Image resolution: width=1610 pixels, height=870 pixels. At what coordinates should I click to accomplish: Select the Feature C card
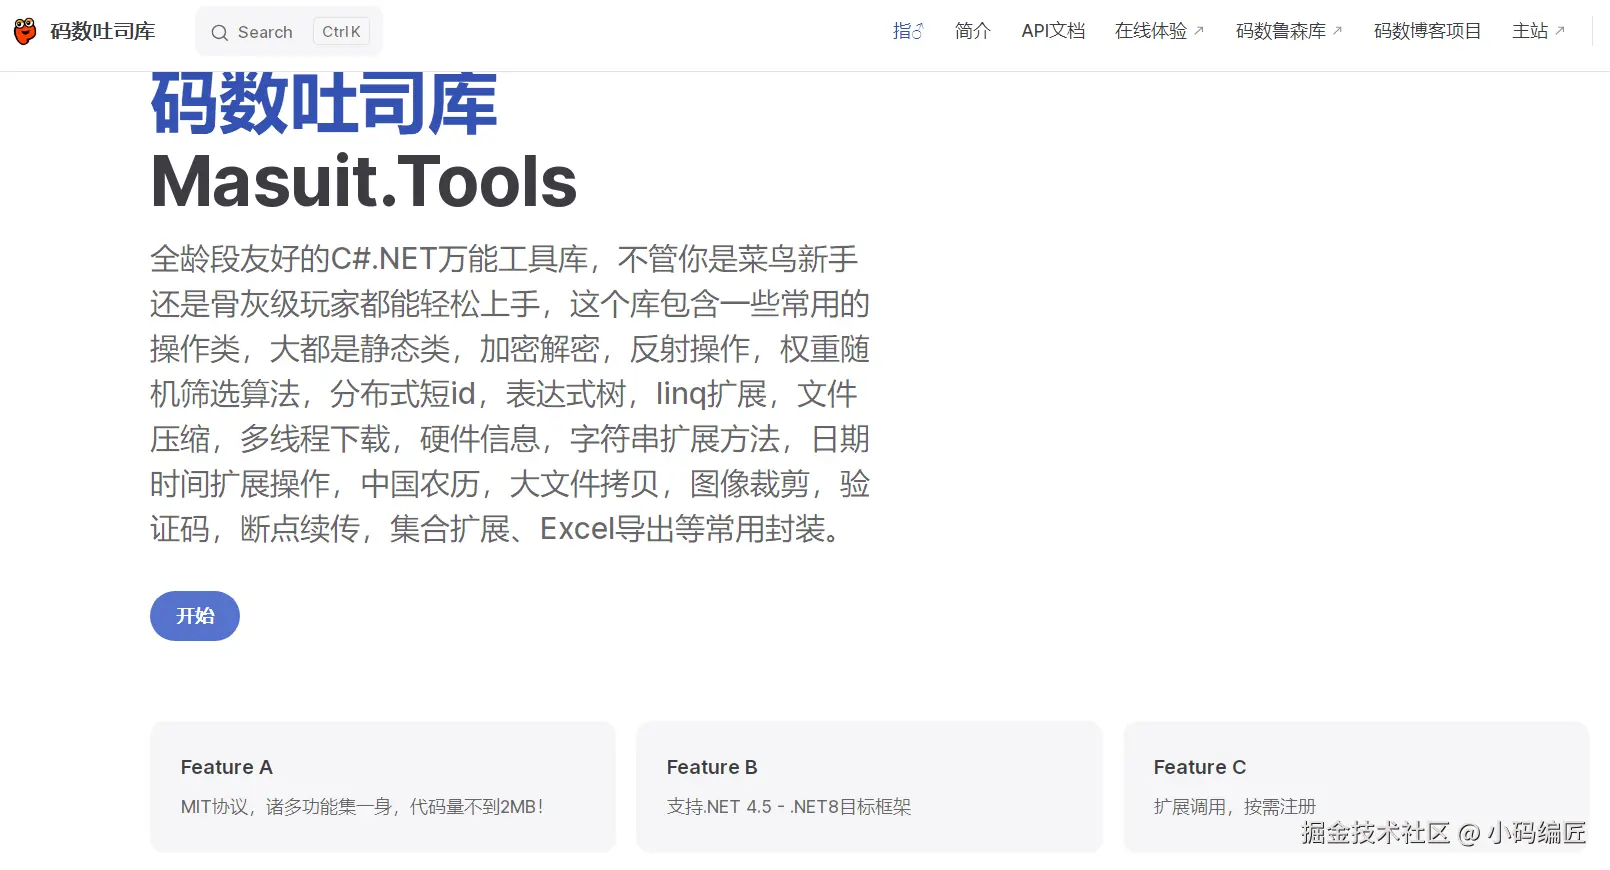coord(1356,787)
